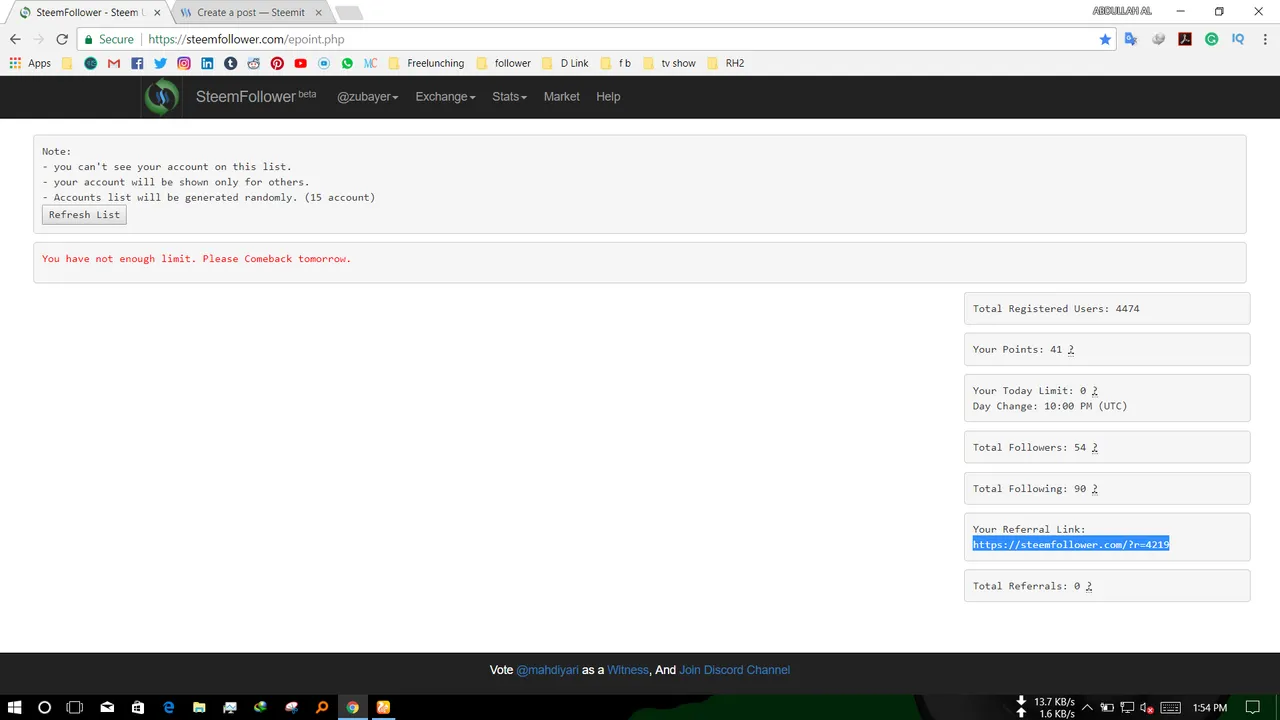
Task: Open the Instagram bookmark icon
Action: click(x=184, y=63)
